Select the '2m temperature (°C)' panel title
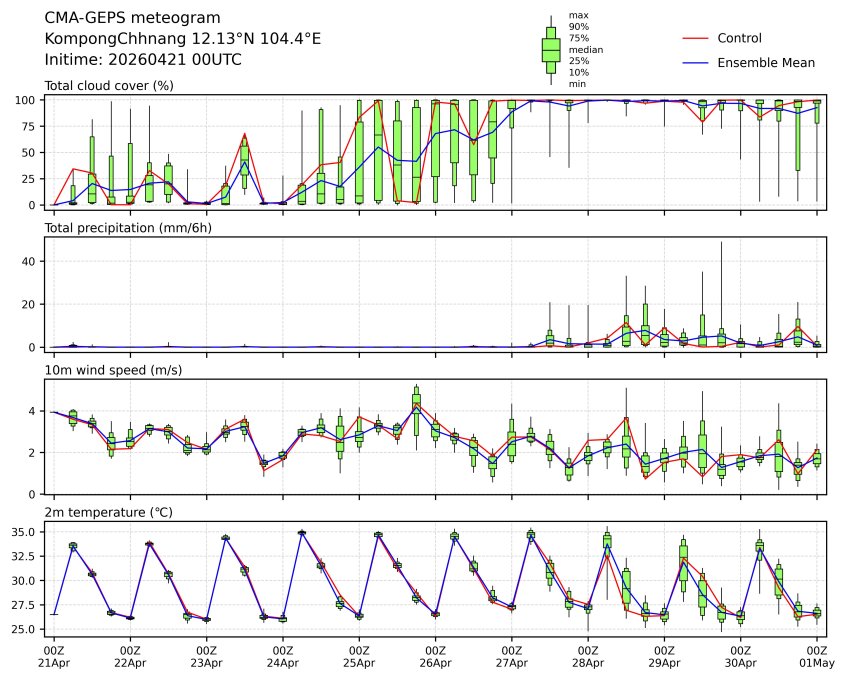846x680 pixels. click(x=109, y=513)
